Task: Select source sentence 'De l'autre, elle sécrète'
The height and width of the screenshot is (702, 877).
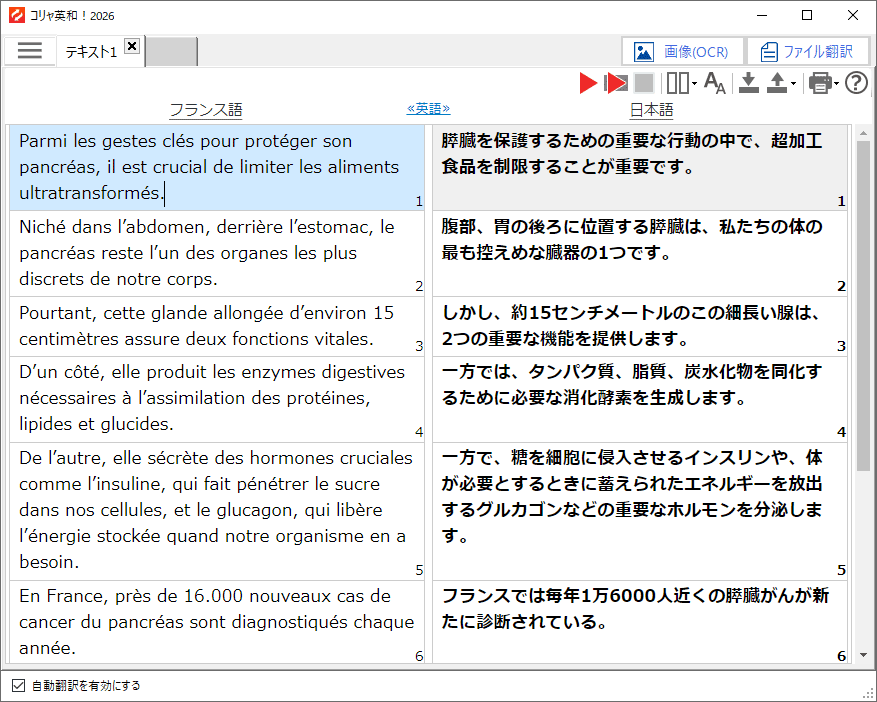Action: pyautogui.click(x=217, y=511)
